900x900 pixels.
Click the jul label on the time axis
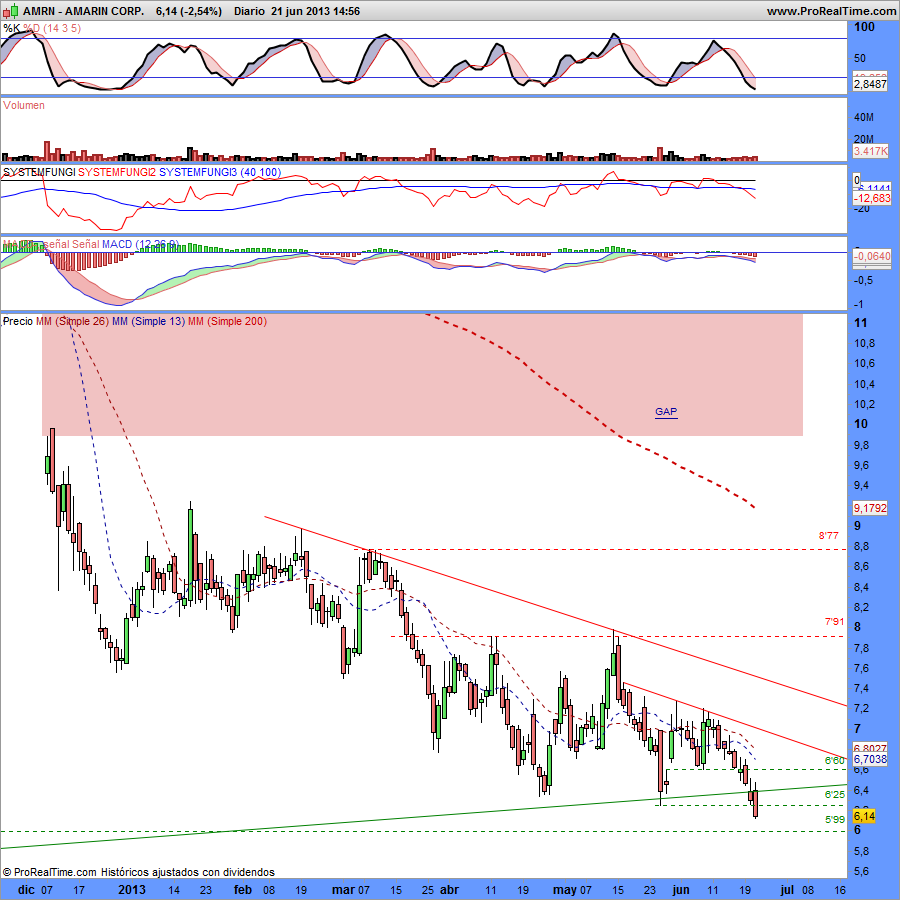[x=788, y=890]
